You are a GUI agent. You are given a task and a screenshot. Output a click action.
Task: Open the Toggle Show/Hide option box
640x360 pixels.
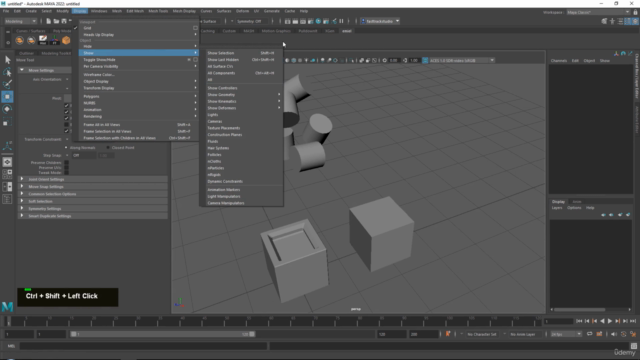coord(195,60)
